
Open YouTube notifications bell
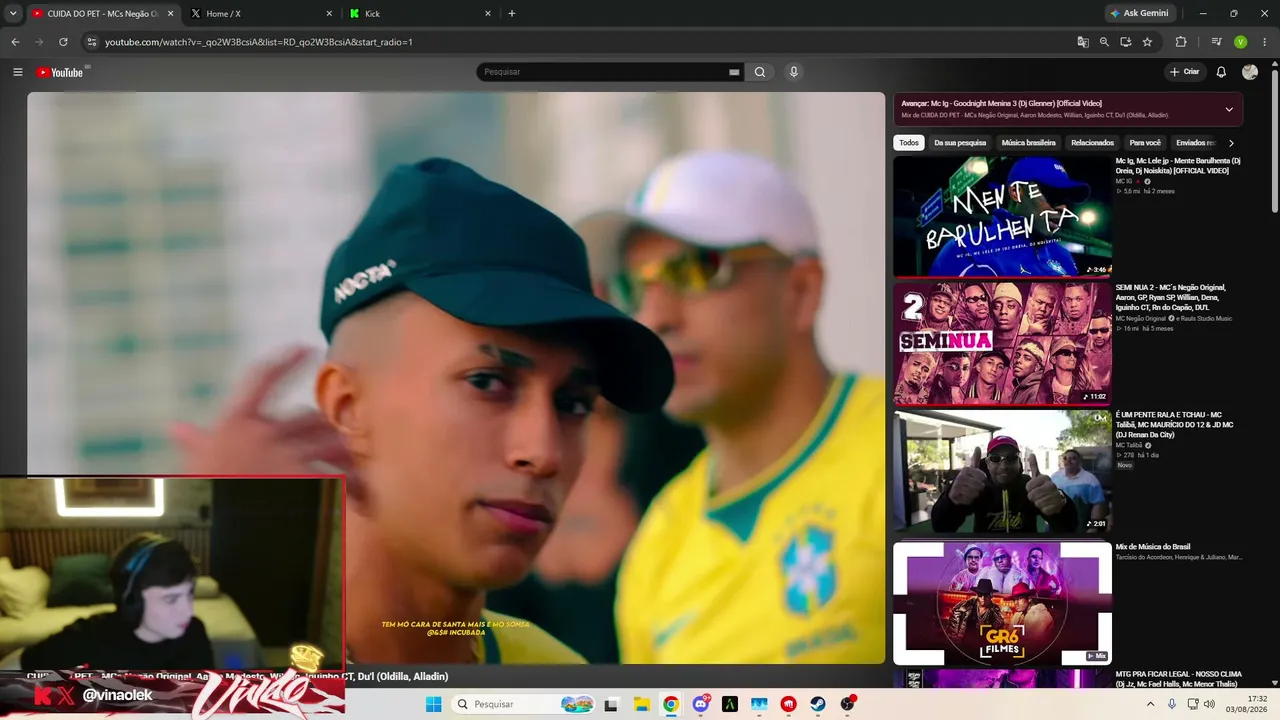(1221, 72)
